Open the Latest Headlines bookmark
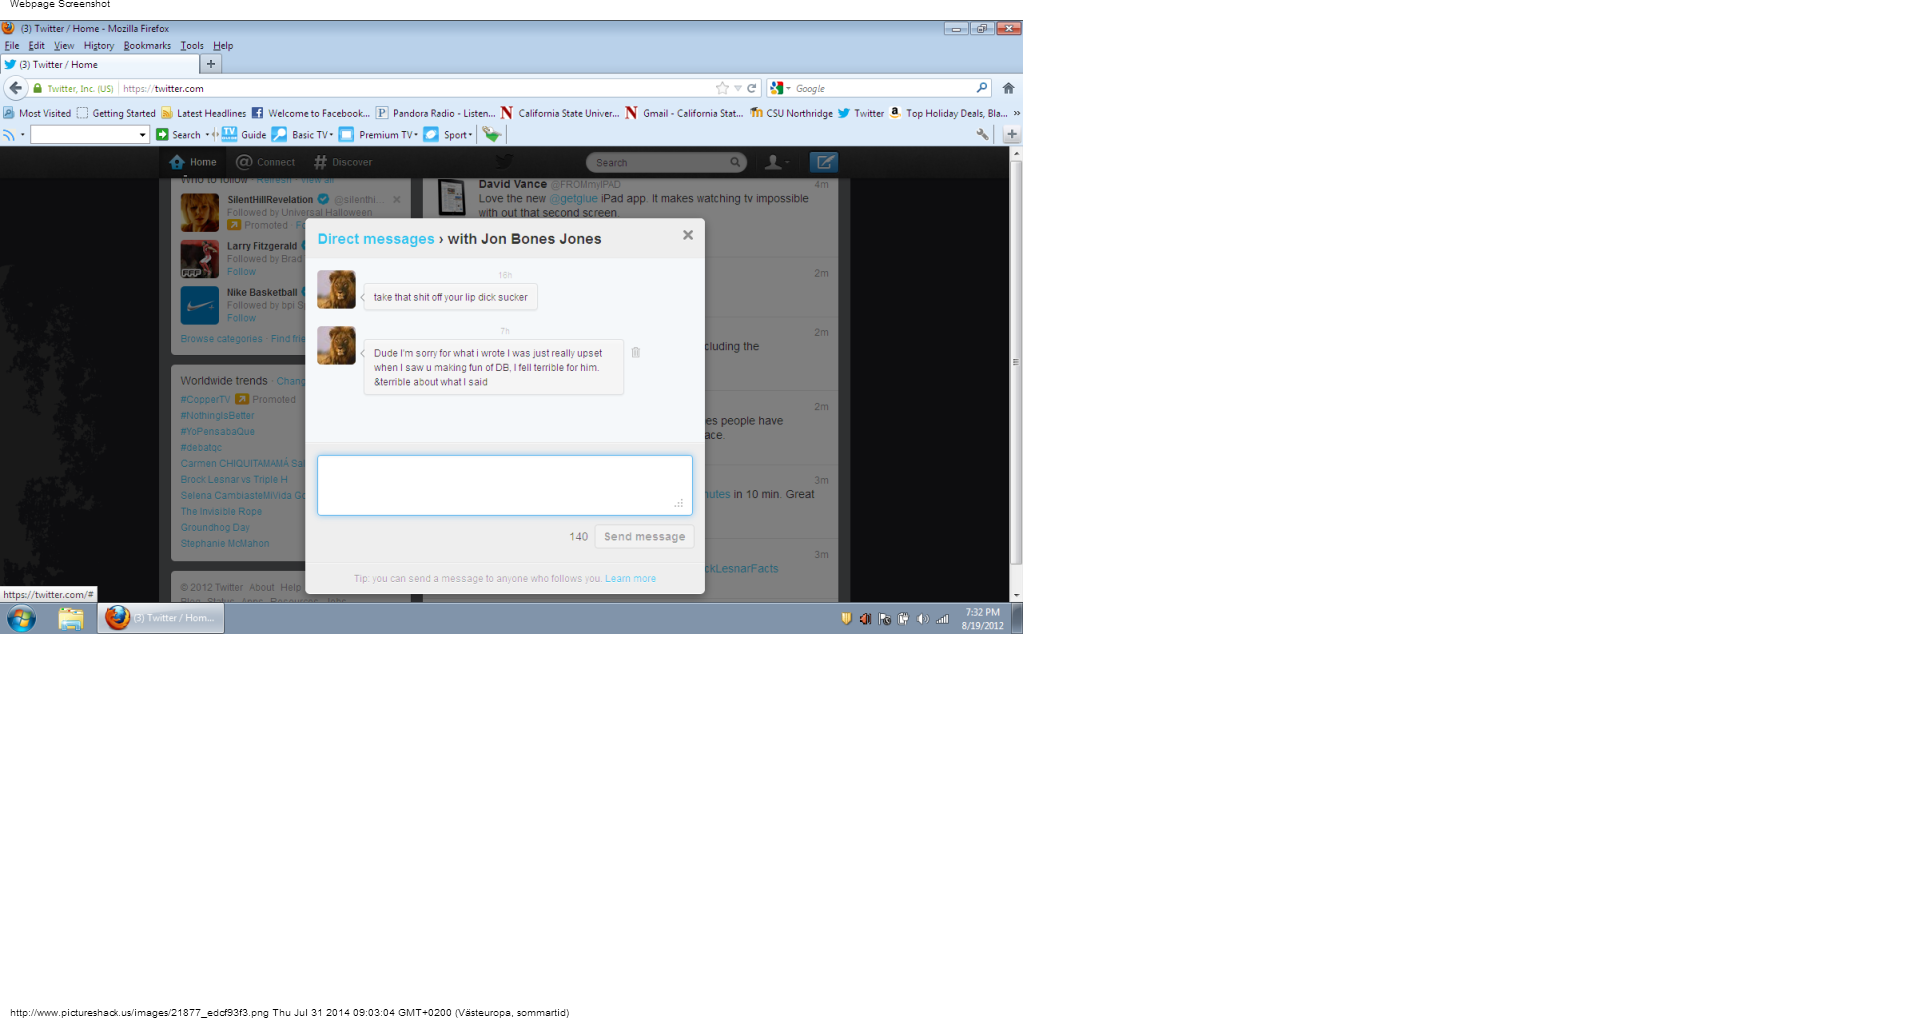The image size is (1920, 1019). pyautogui.click(x=204, y=113)
